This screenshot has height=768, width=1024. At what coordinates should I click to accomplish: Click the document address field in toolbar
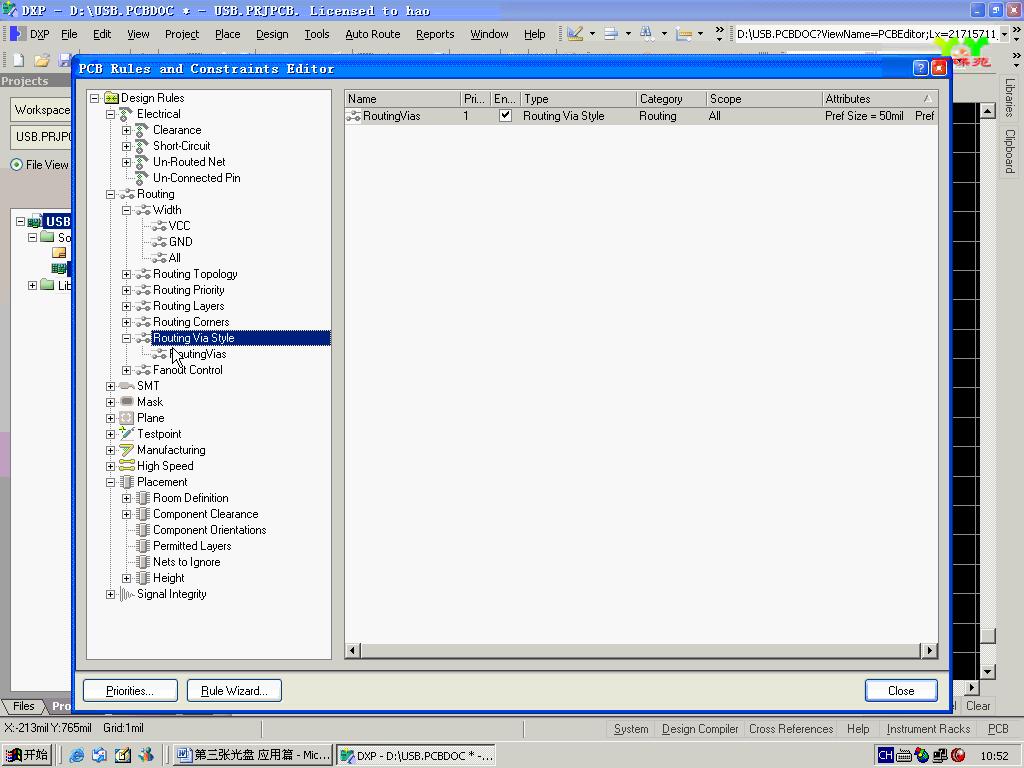(x=867, y=34)
